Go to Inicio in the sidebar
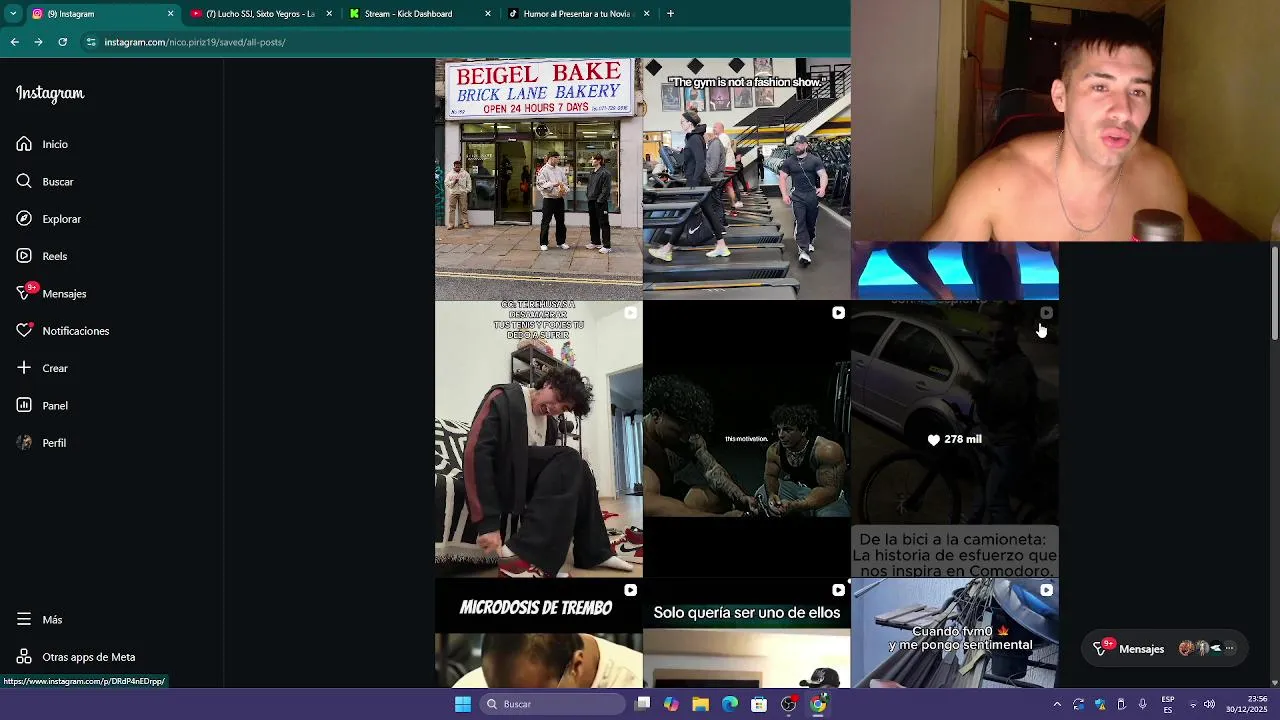The width and height of the screenshot is (1280, 720). 42,144
